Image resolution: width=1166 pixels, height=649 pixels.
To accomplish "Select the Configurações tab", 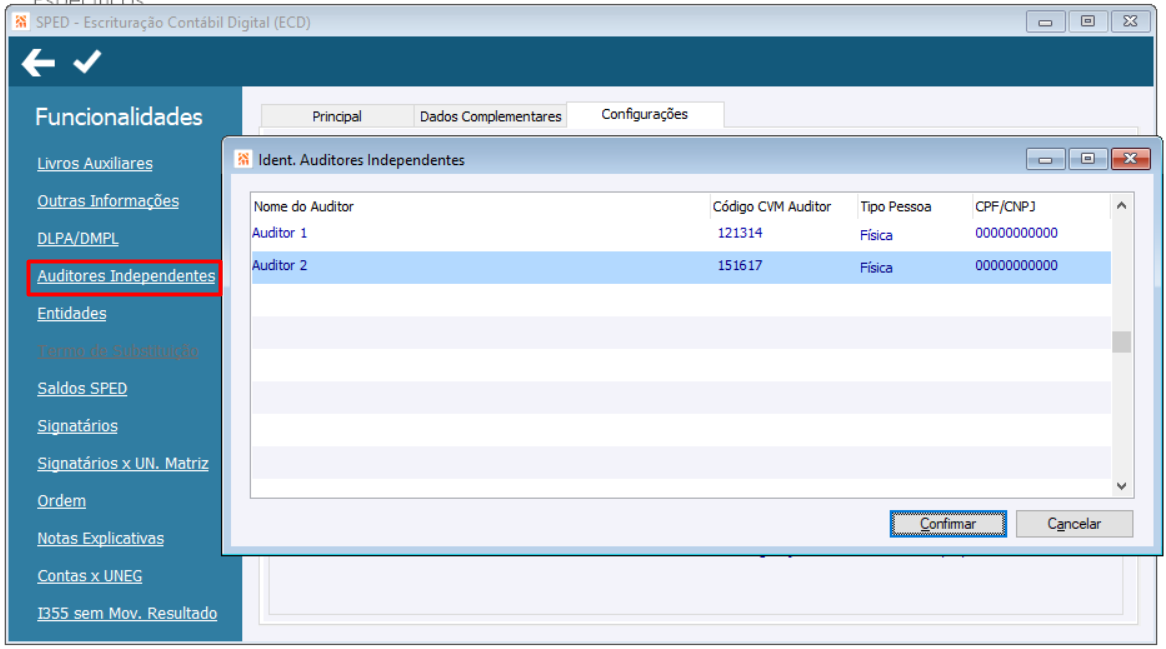I will click(645, 114).
